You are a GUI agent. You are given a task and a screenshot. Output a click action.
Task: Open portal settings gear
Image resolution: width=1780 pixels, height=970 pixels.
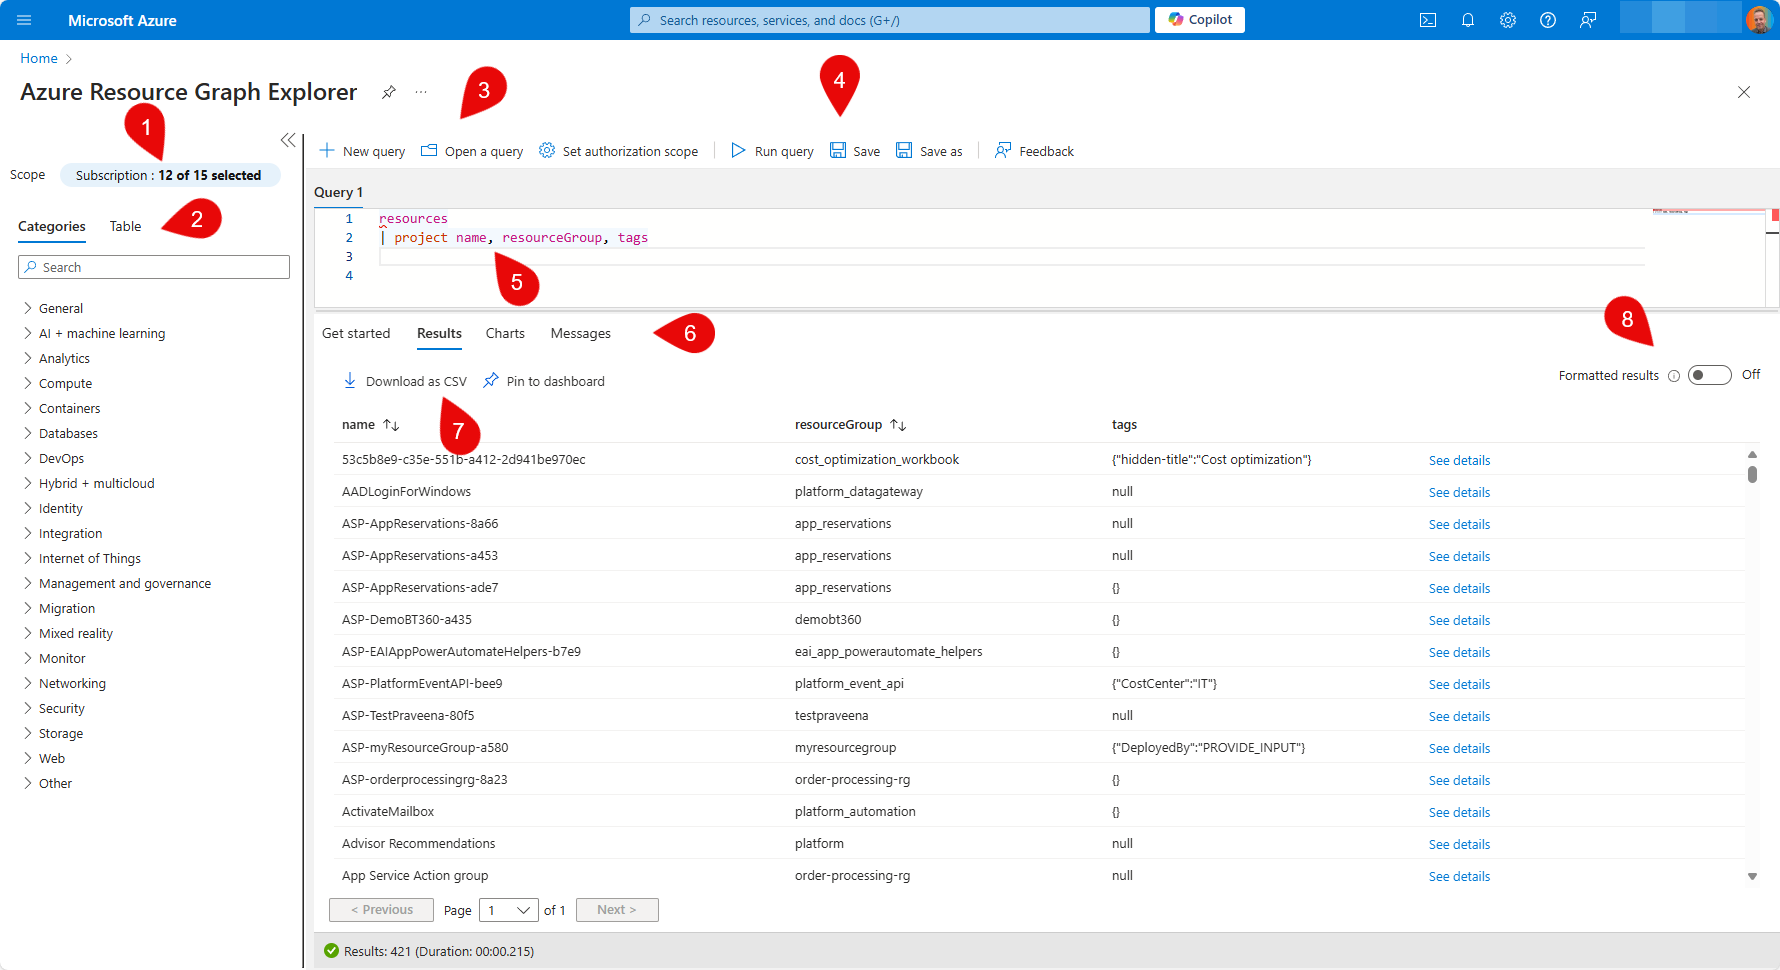1508,19
